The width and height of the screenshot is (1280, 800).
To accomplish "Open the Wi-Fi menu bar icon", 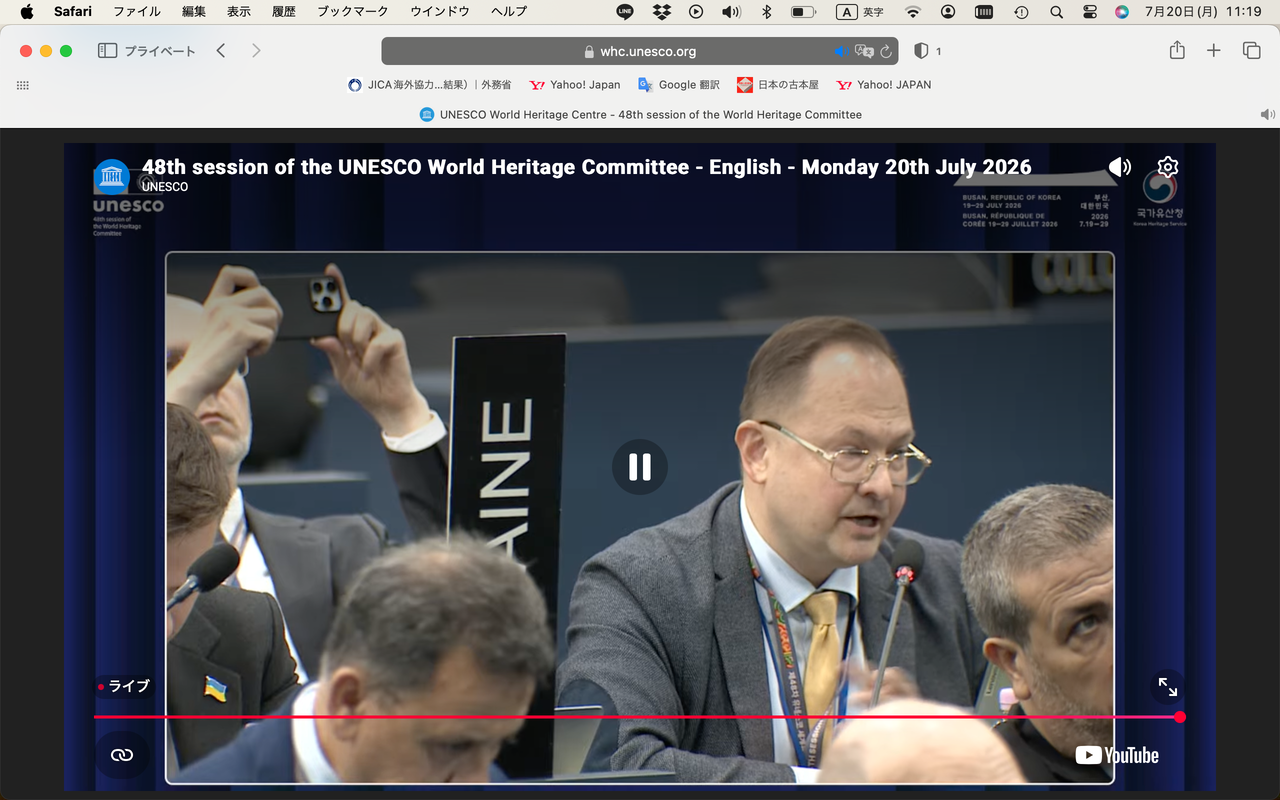I will 913,12.
